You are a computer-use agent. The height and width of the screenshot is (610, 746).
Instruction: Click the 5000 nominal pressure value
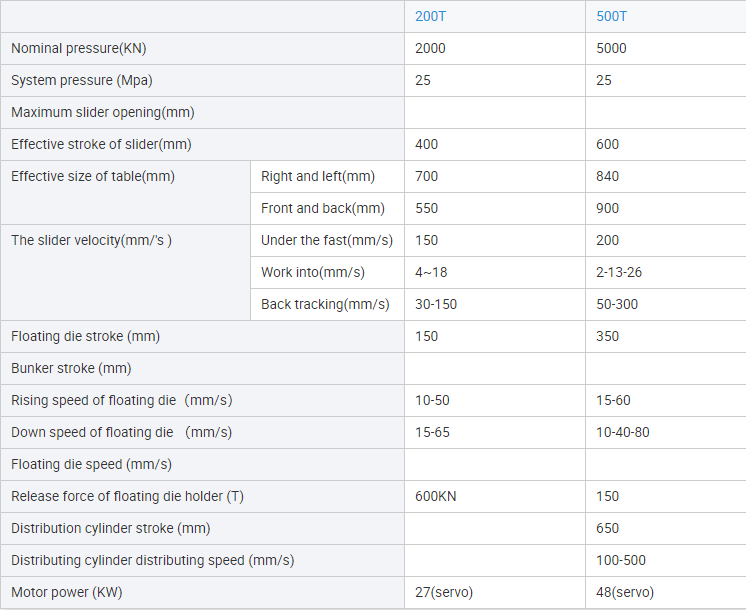[x=612, y=49]
